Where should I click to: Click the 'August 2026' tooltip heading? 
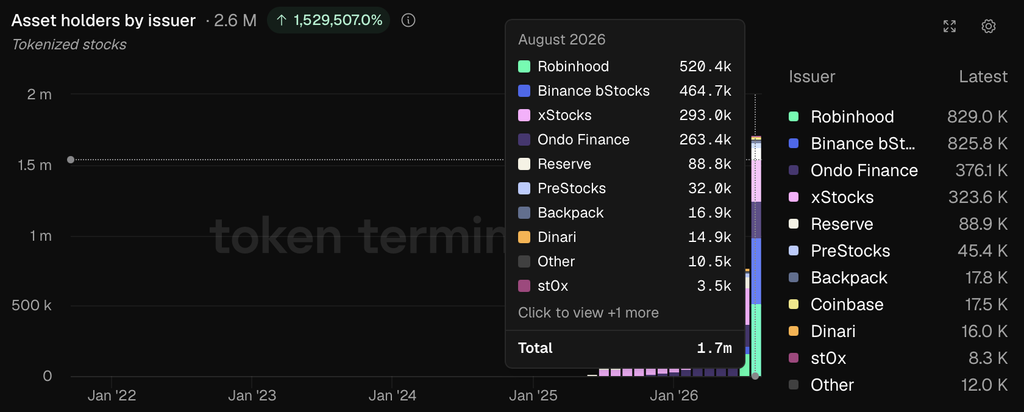[562, 39]
